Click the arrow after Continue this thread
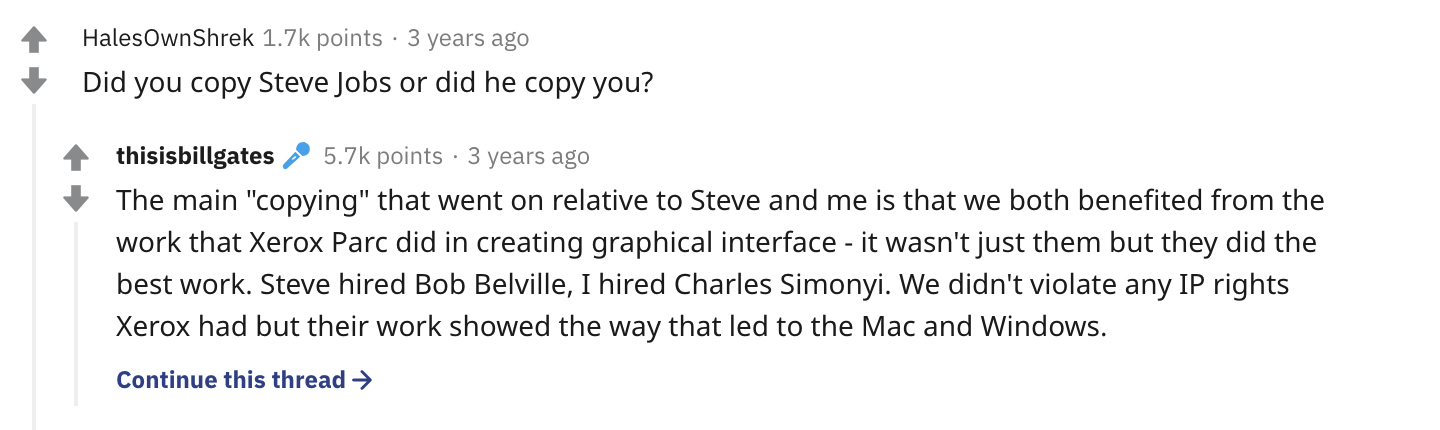The width and height of the screenshot is (1440, 430). [363, 380]
